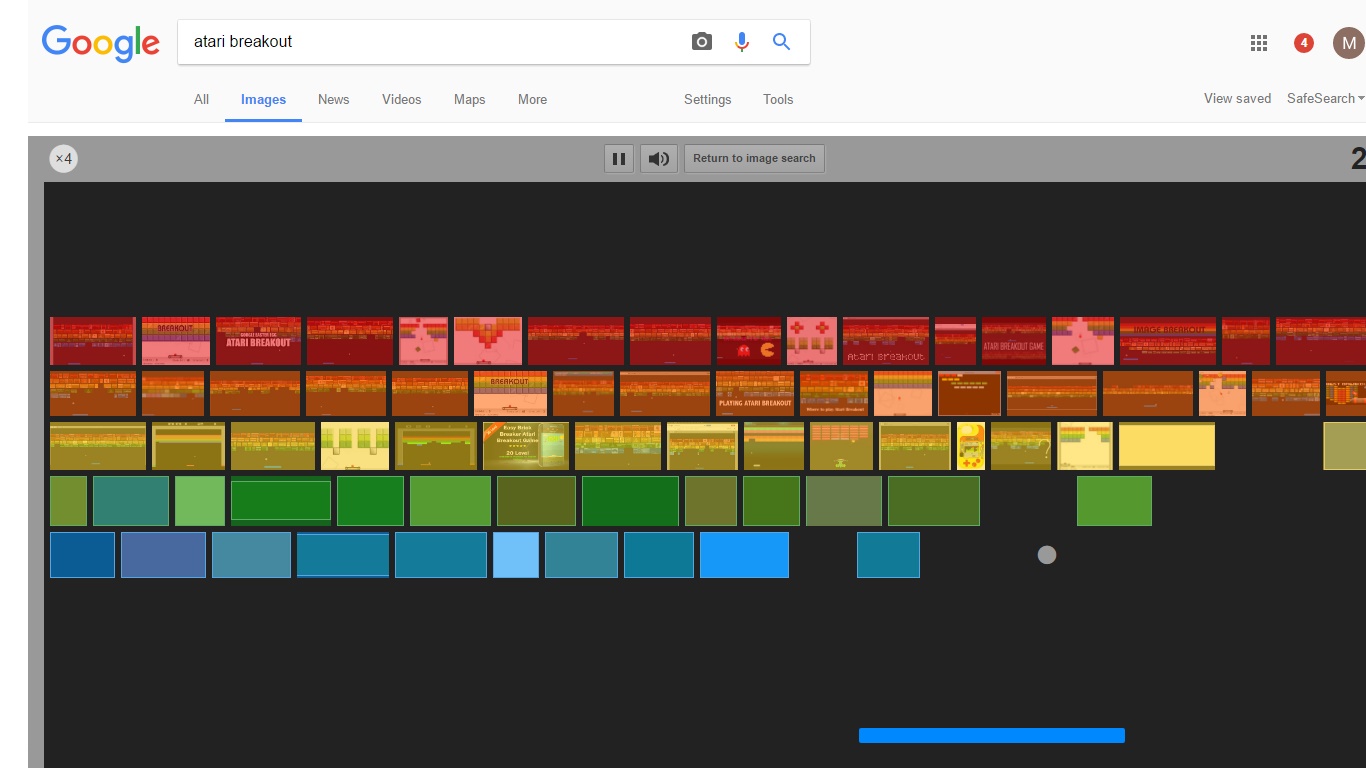Mute the game sound

(658, 158)
